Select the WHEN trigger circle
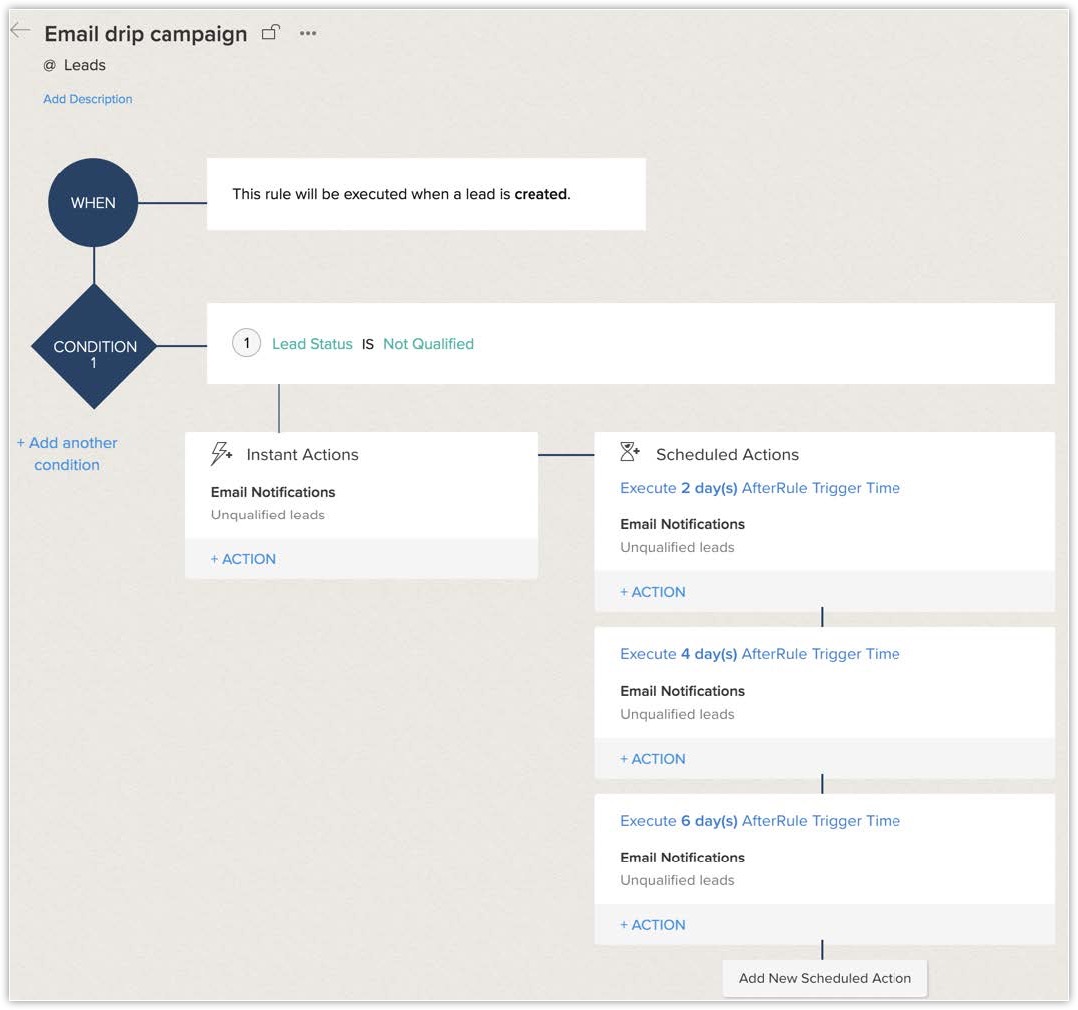Viewport: 1078px width, 1010px height. coord(93,203)
